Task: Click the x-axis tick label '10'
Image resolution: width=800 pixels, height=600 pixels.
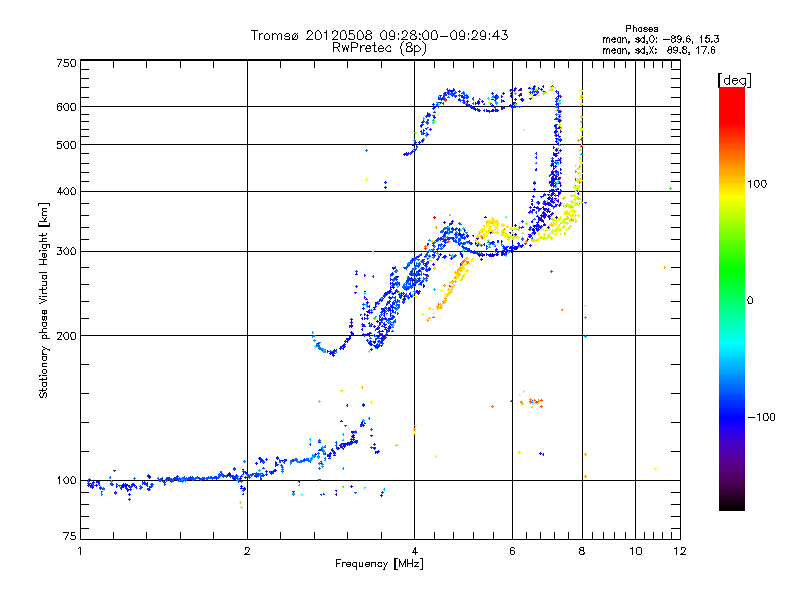Action: [x=636, y=551]
